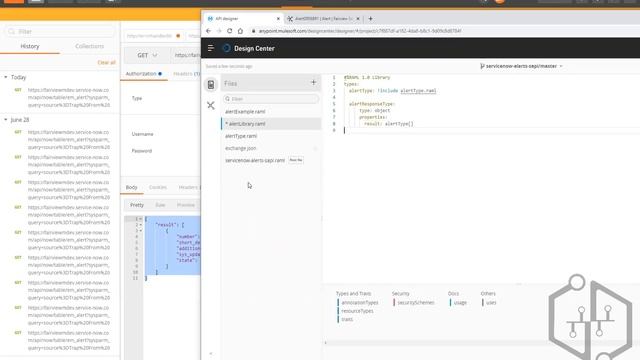Open exchange.json in the file list
This screenshot has width=640, height=360.
click(x=271, y=148)
